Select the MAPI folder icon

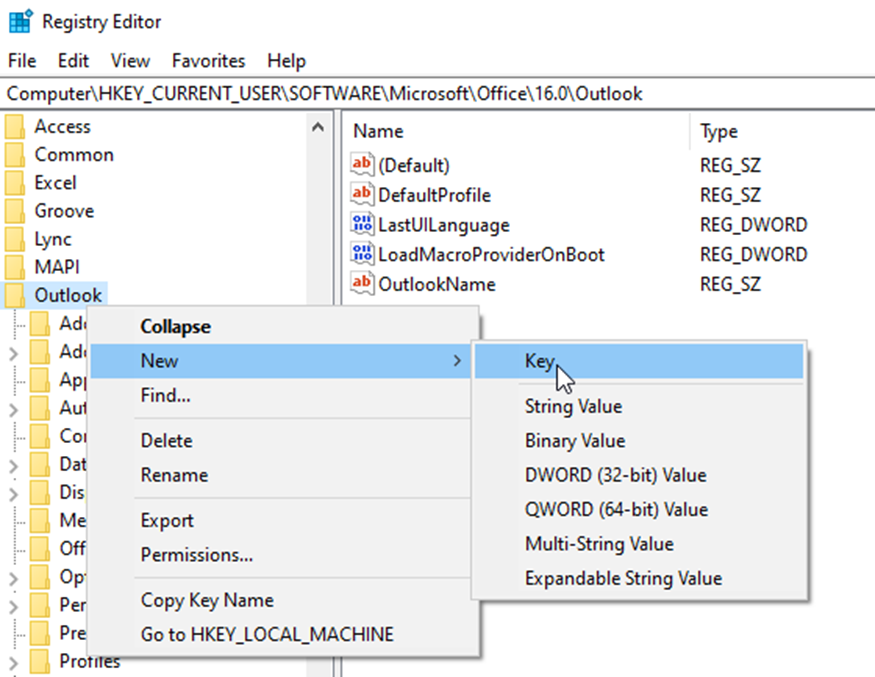click(x=15, y=267)
